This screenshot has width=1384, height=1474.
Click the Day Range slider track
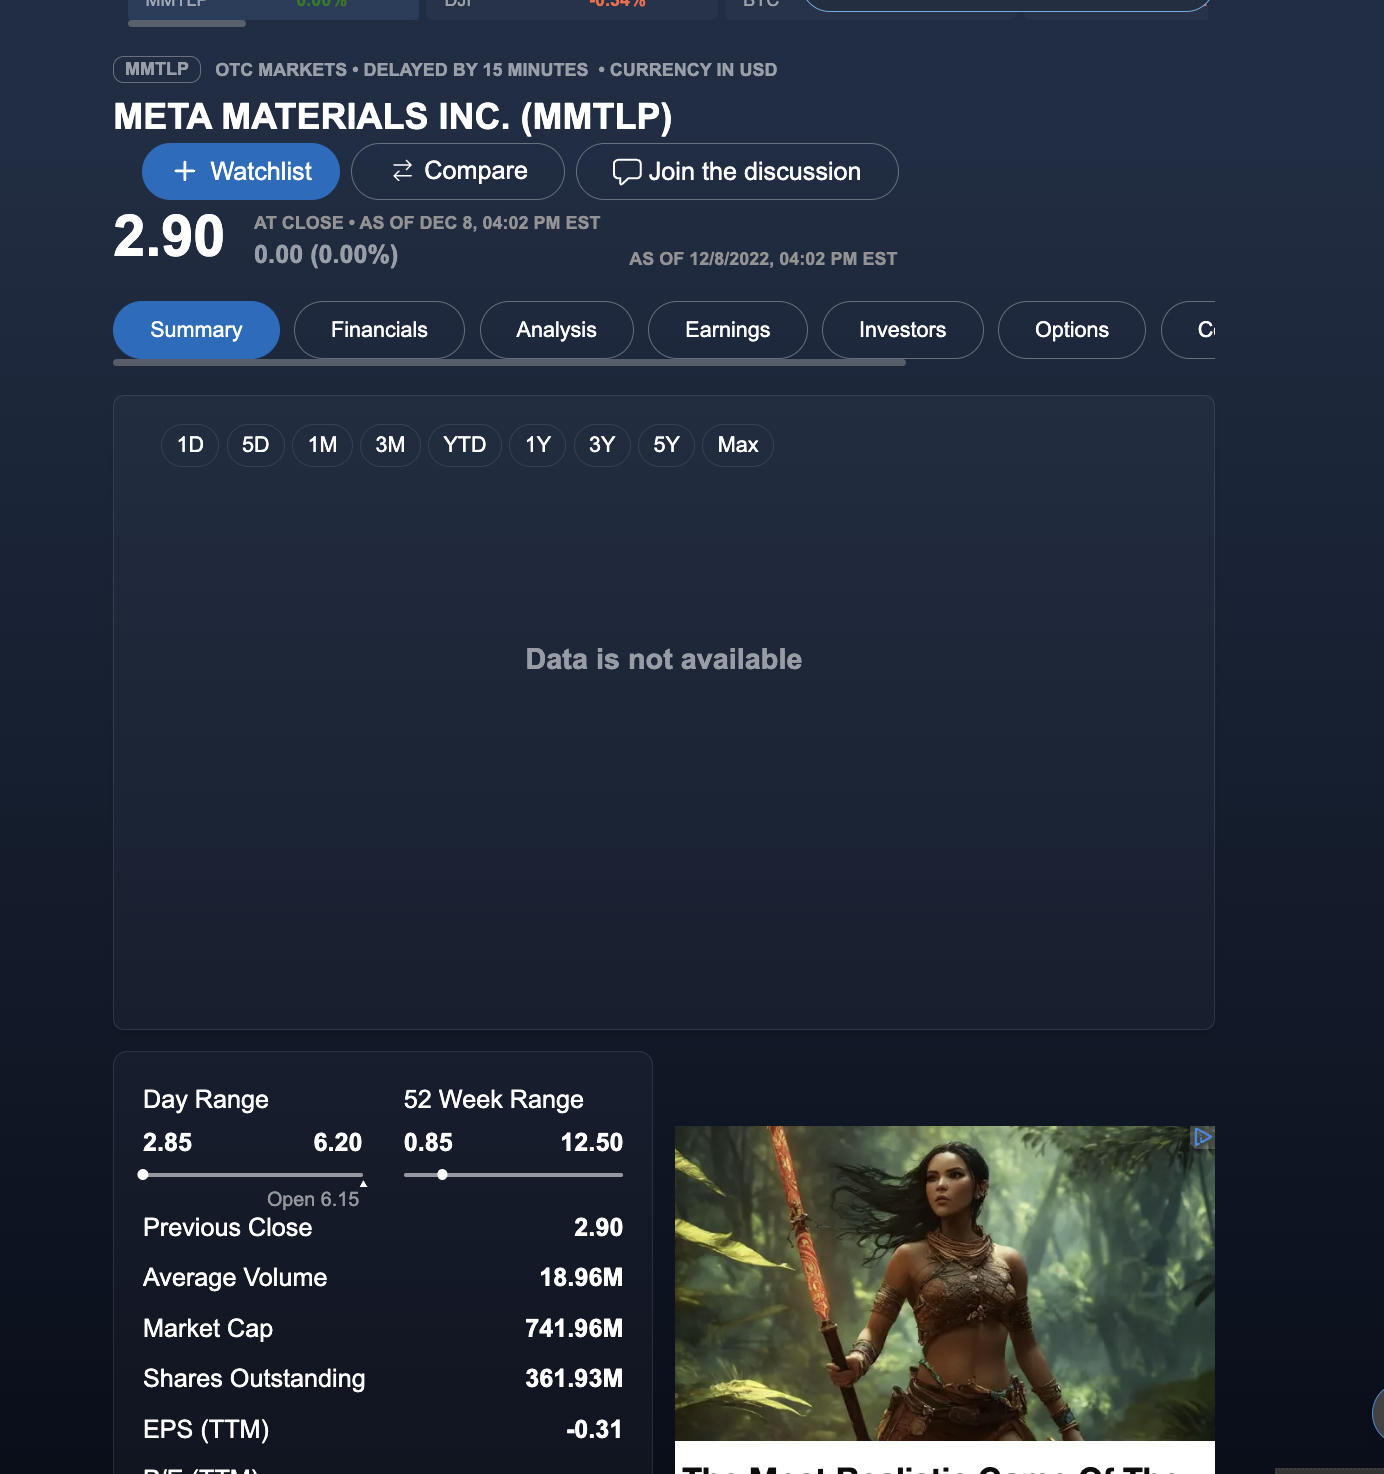[x=253, y=1175]
